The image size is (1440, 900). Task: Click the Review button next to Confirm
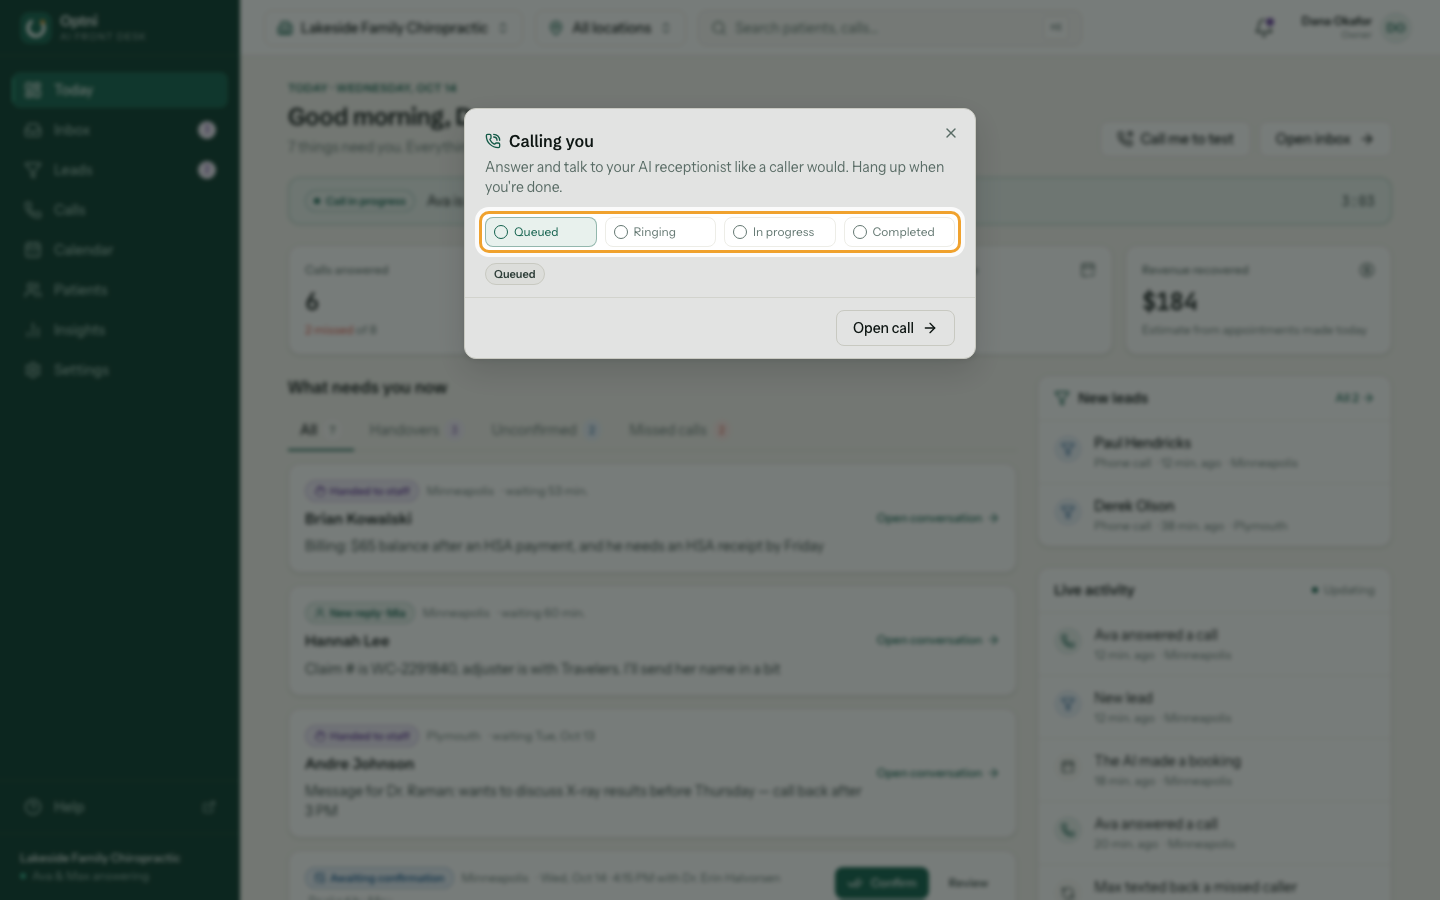coord(968,882)
